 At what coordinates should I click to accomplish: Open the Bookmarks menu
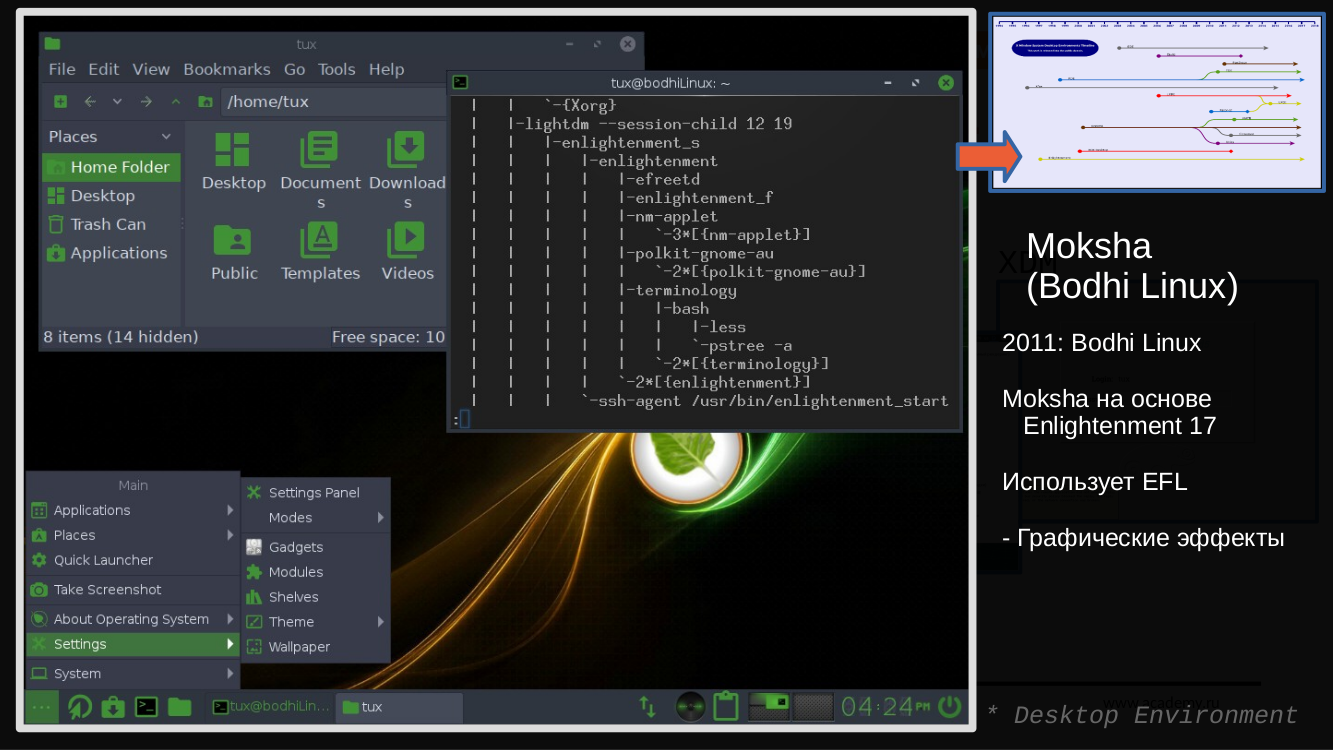(x=227, y=69)
